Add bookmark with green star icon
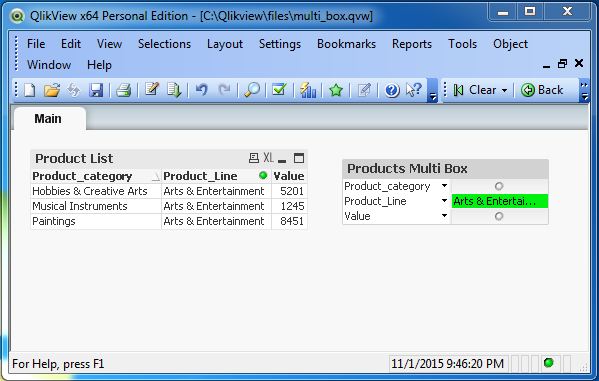The image size is (599, 381). (336, 90)
